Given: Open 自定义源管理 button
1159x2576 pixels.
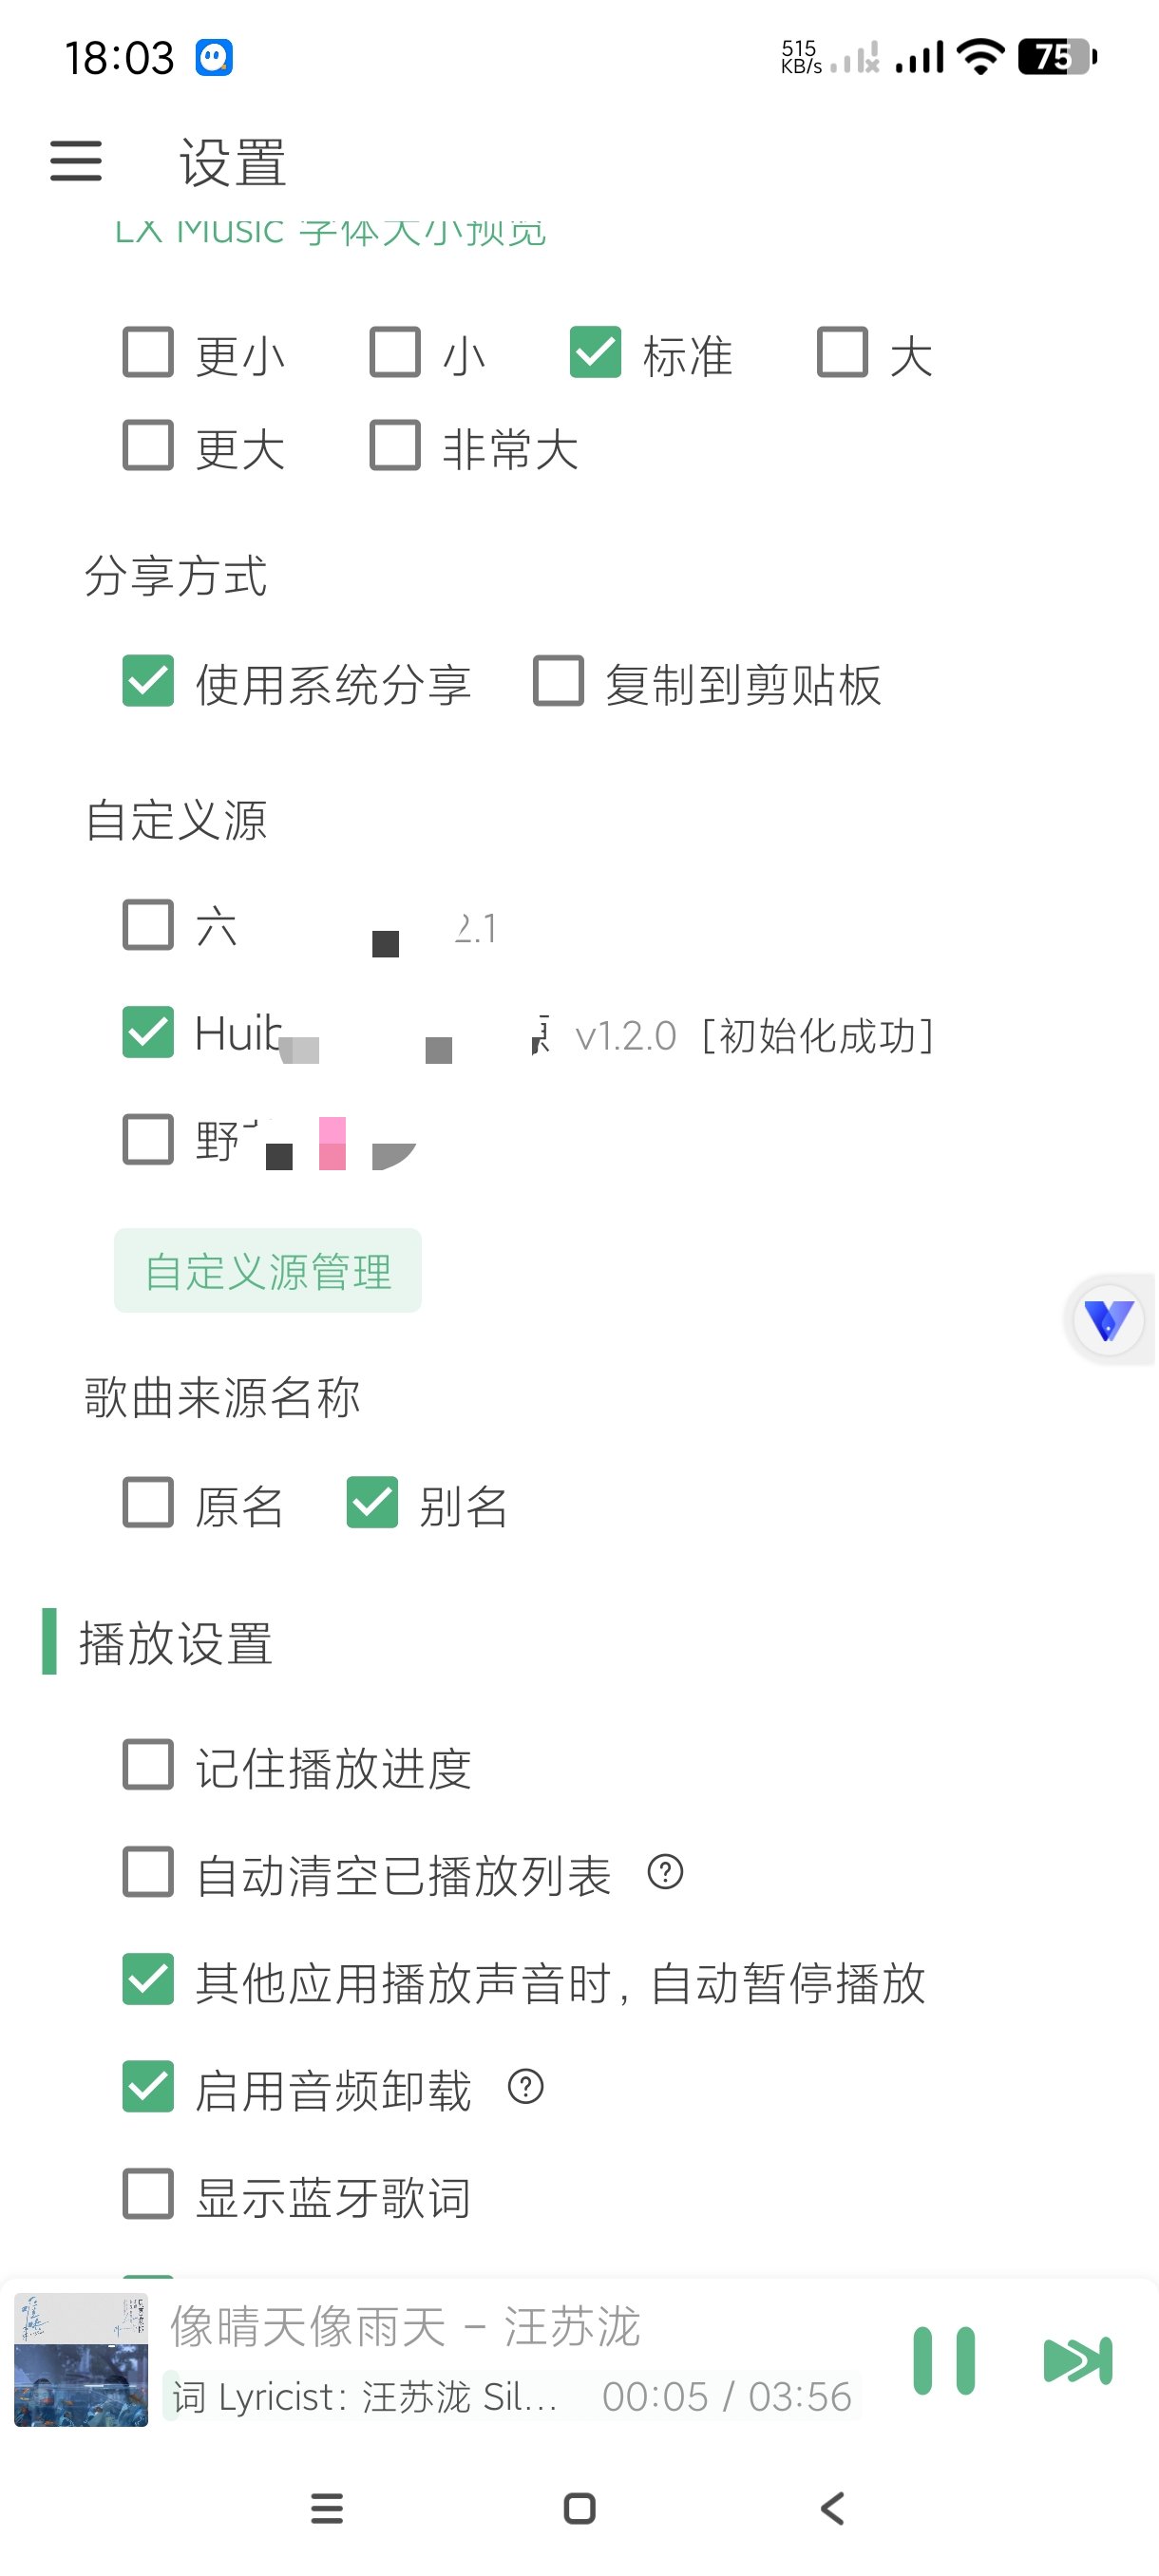Looking at the screenshot, I should [268, 1271].
